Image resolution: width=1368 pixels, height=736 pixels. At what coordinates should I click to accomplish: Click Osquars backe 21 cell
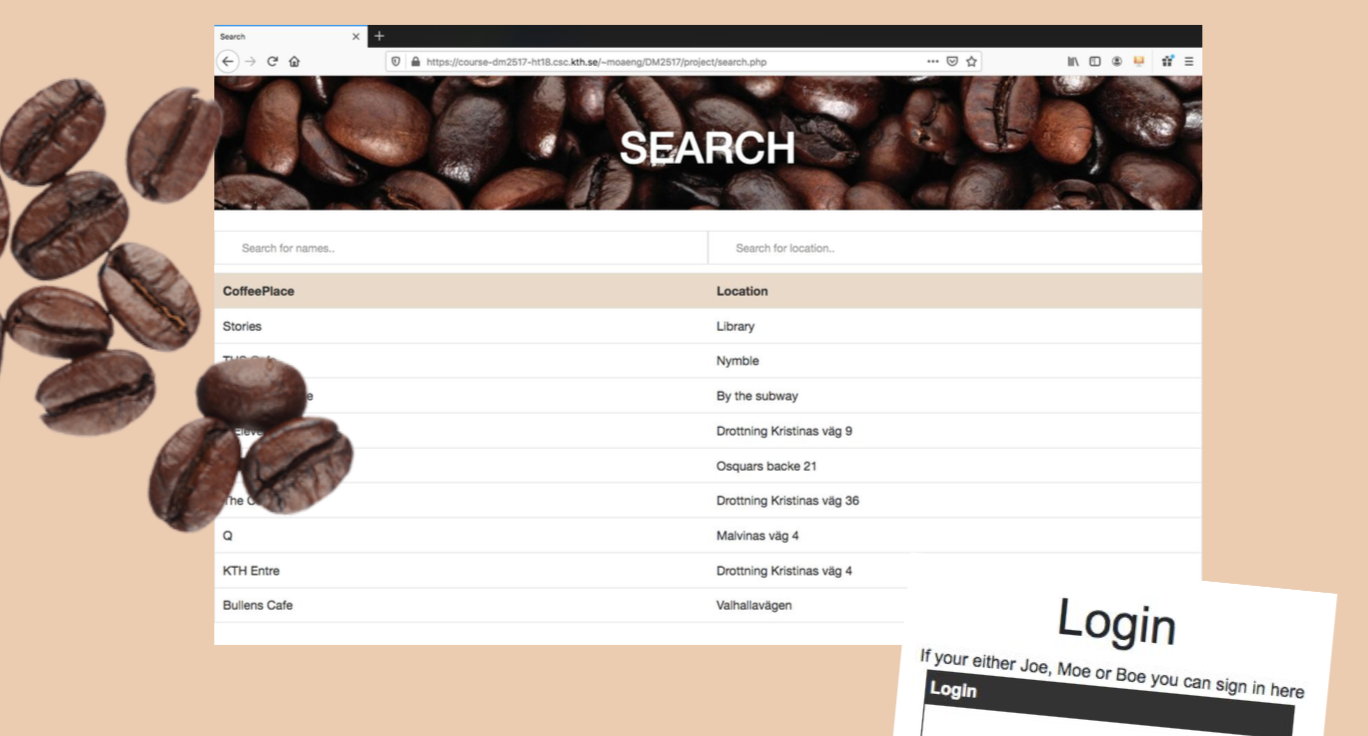click(767, 466)
